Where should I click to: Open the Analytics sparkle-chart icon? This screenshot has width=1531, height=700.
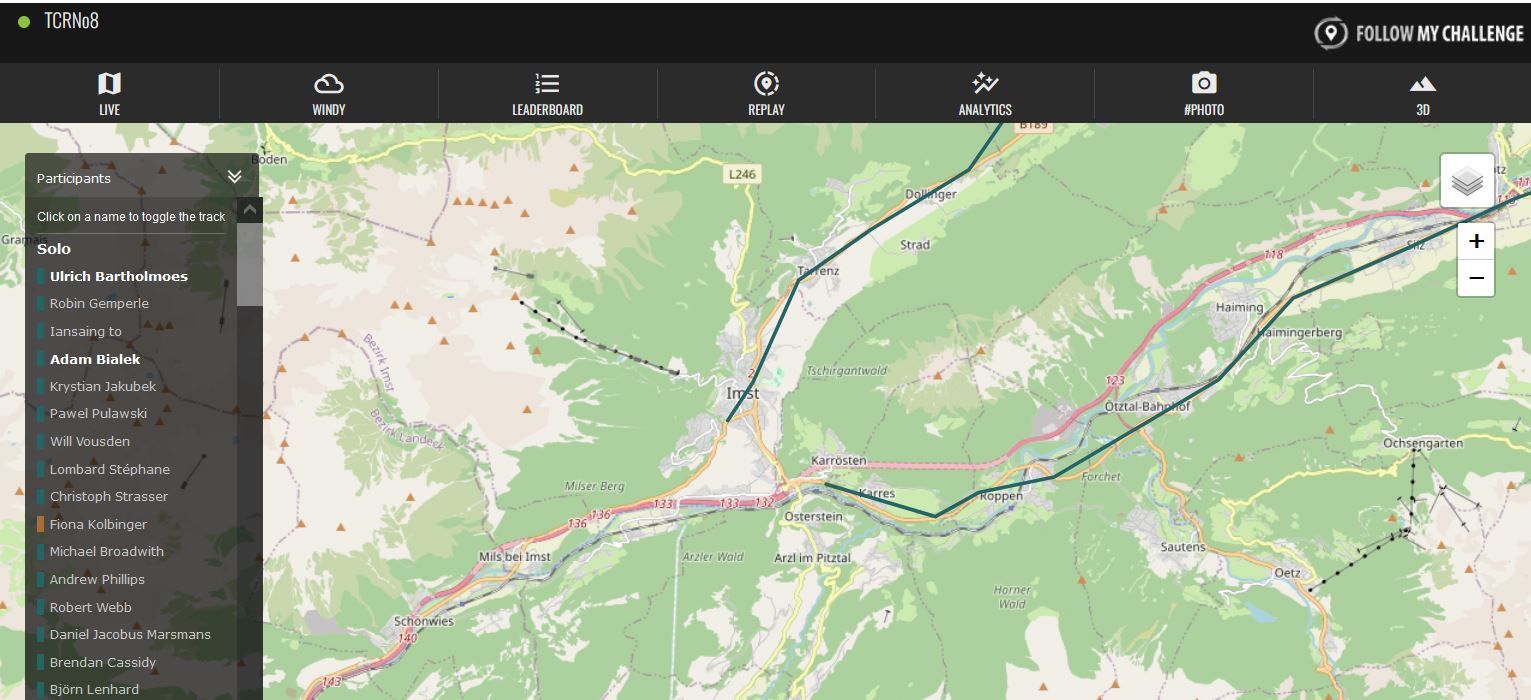click(985, 83)
